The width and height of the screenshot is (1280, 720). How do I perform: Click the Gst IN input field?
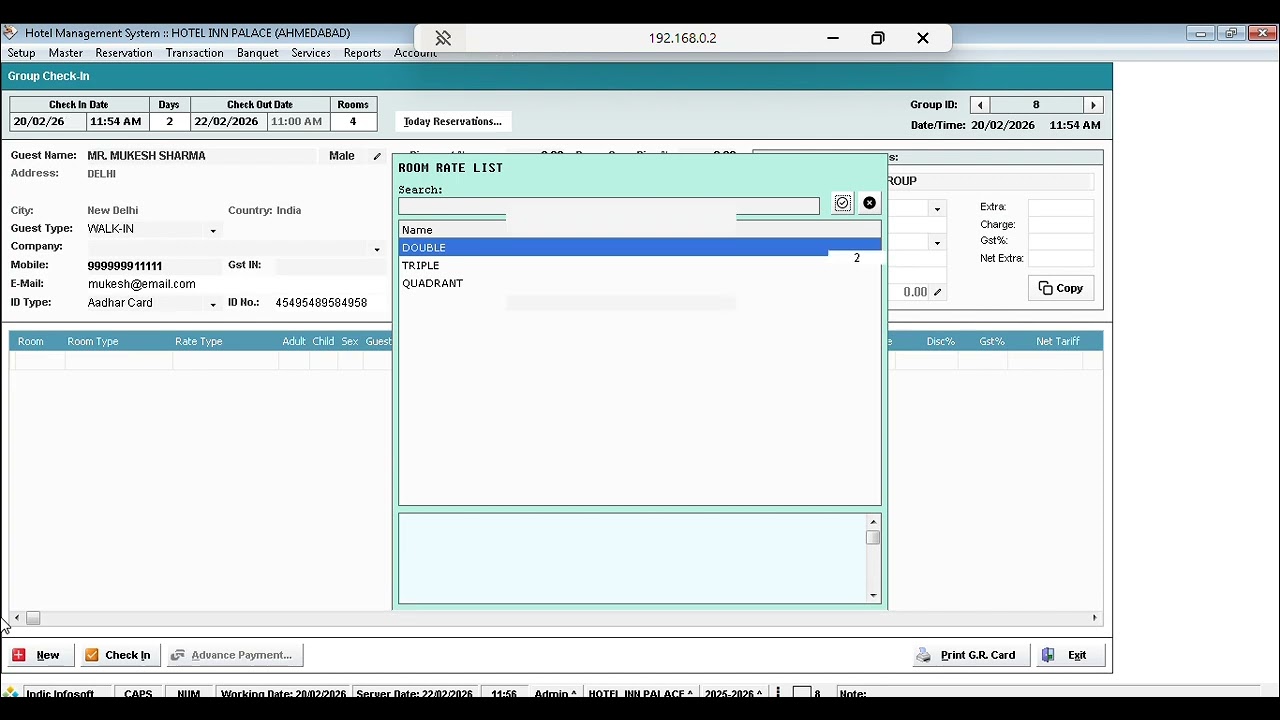coord(329,266)
